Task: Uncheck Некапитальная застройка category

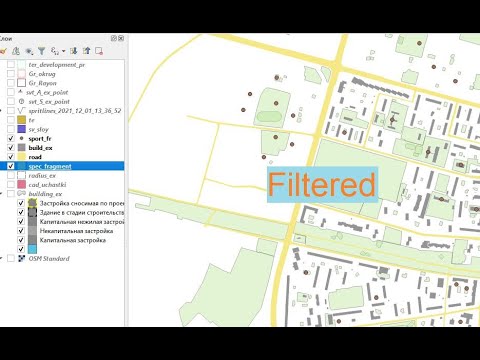Action: [21, 231]
